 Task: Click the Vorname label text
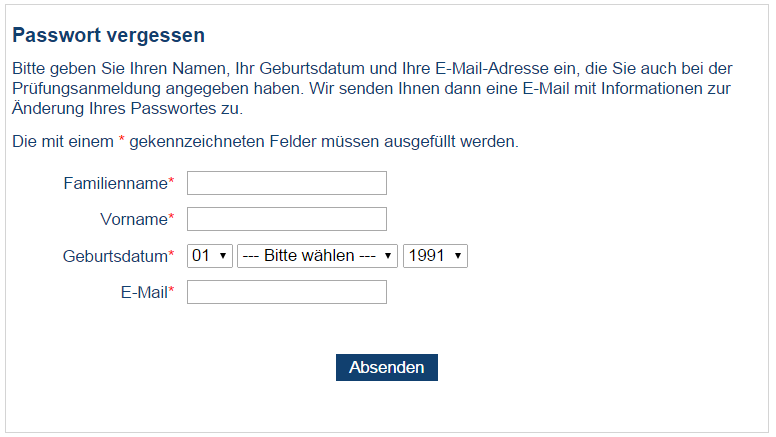click(x=133, y=219)
